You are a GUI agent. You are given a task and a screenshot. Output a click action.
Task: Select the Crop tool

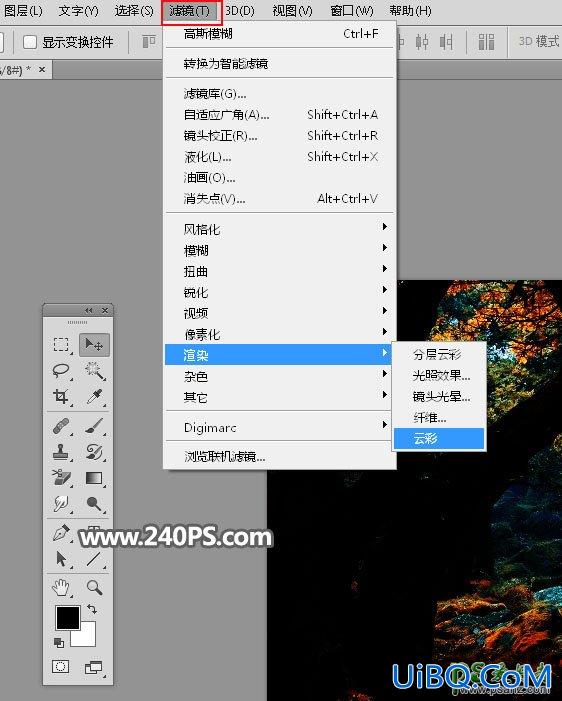[61, 396]
